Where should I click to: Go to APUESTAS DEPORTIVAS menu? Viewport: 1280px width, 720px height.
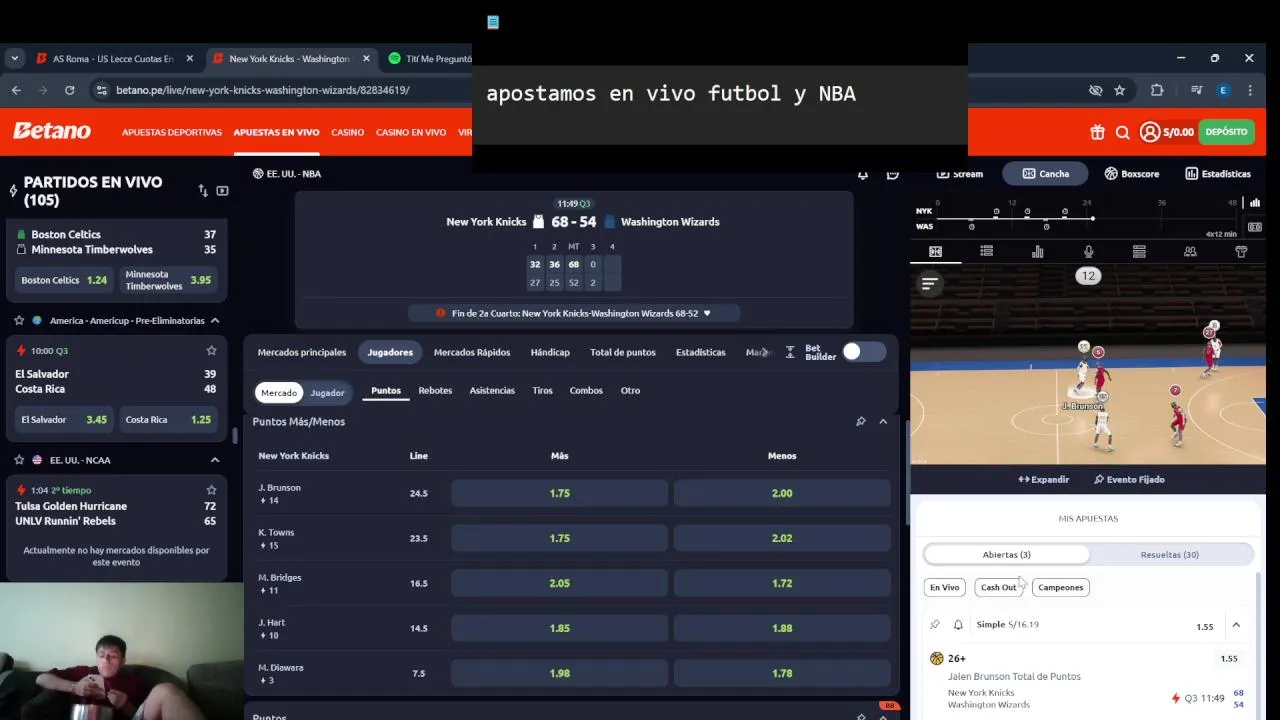point(172,132)
